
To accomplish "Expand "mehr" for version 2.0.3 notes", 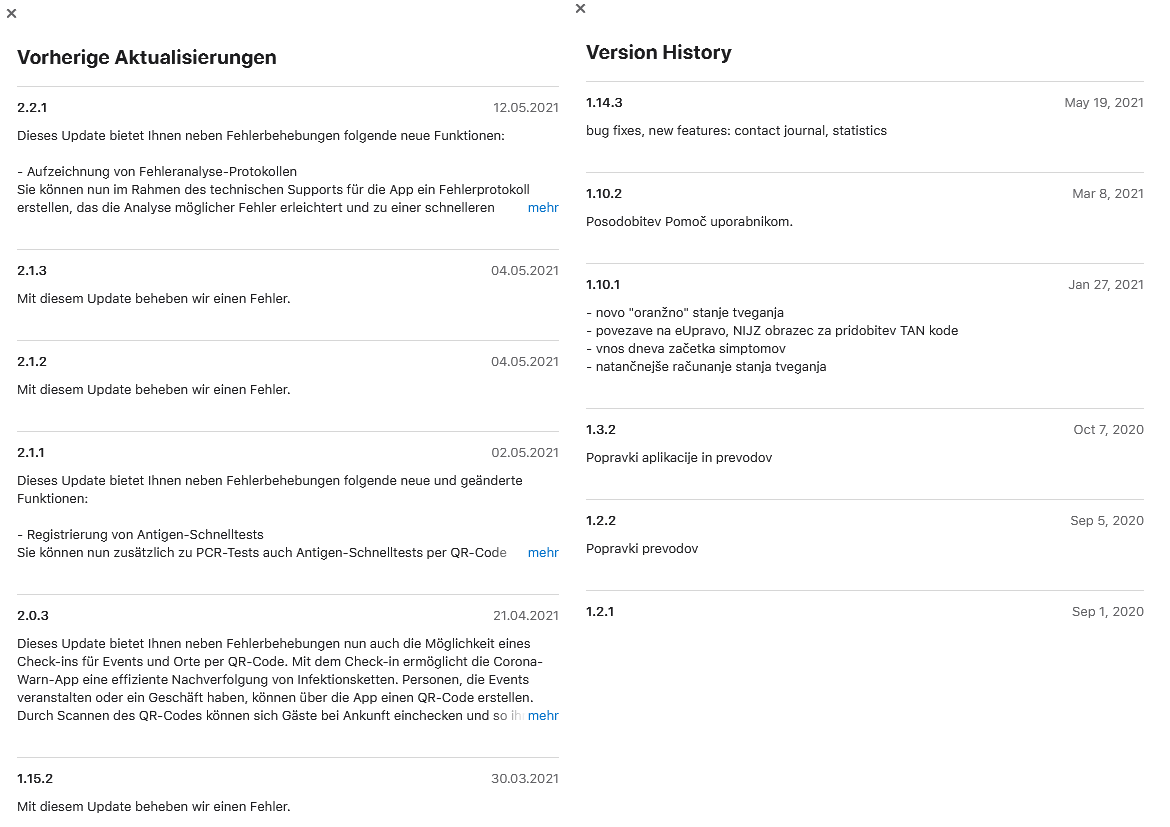I will pyautogui.click(x=543, y=716).
